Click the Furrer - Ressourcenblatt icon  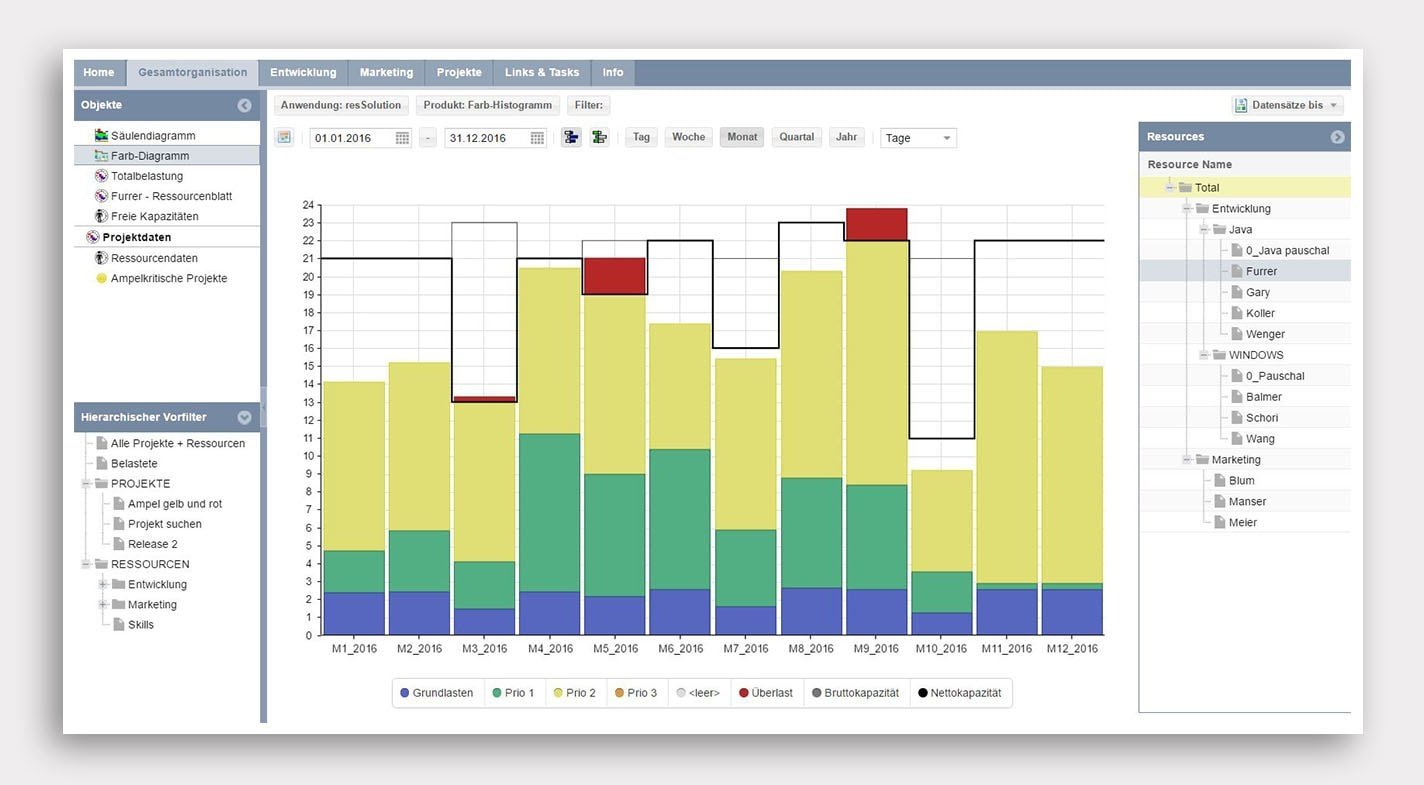pos(101,196)
